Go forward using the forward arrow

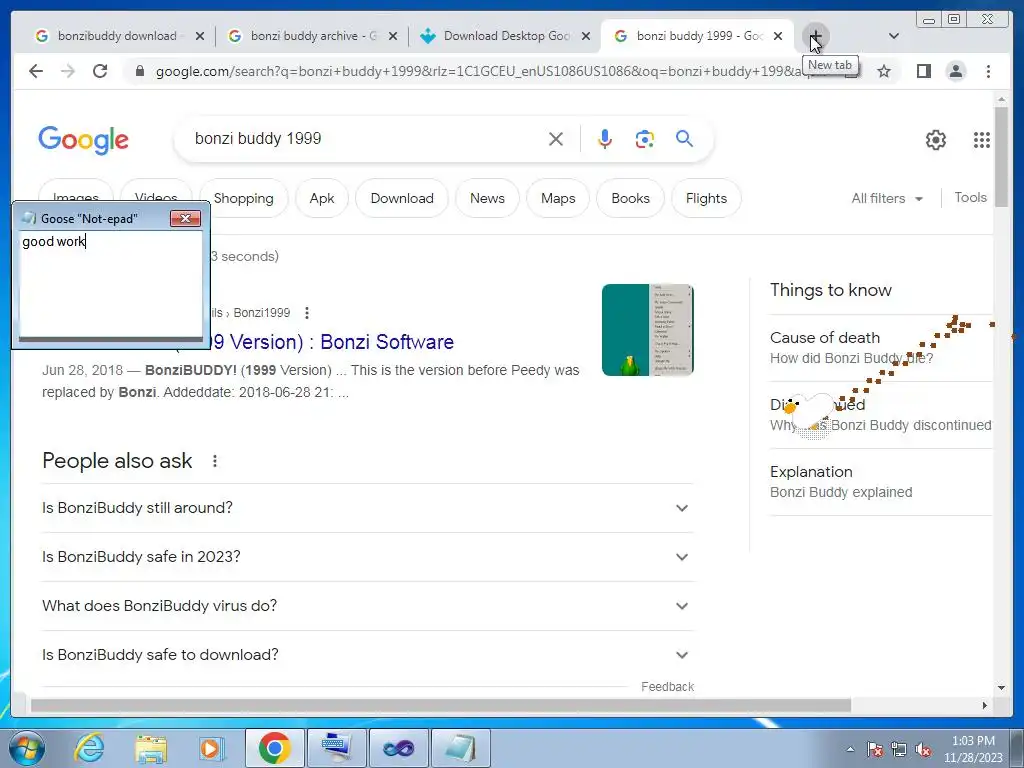tap(68, 71)
